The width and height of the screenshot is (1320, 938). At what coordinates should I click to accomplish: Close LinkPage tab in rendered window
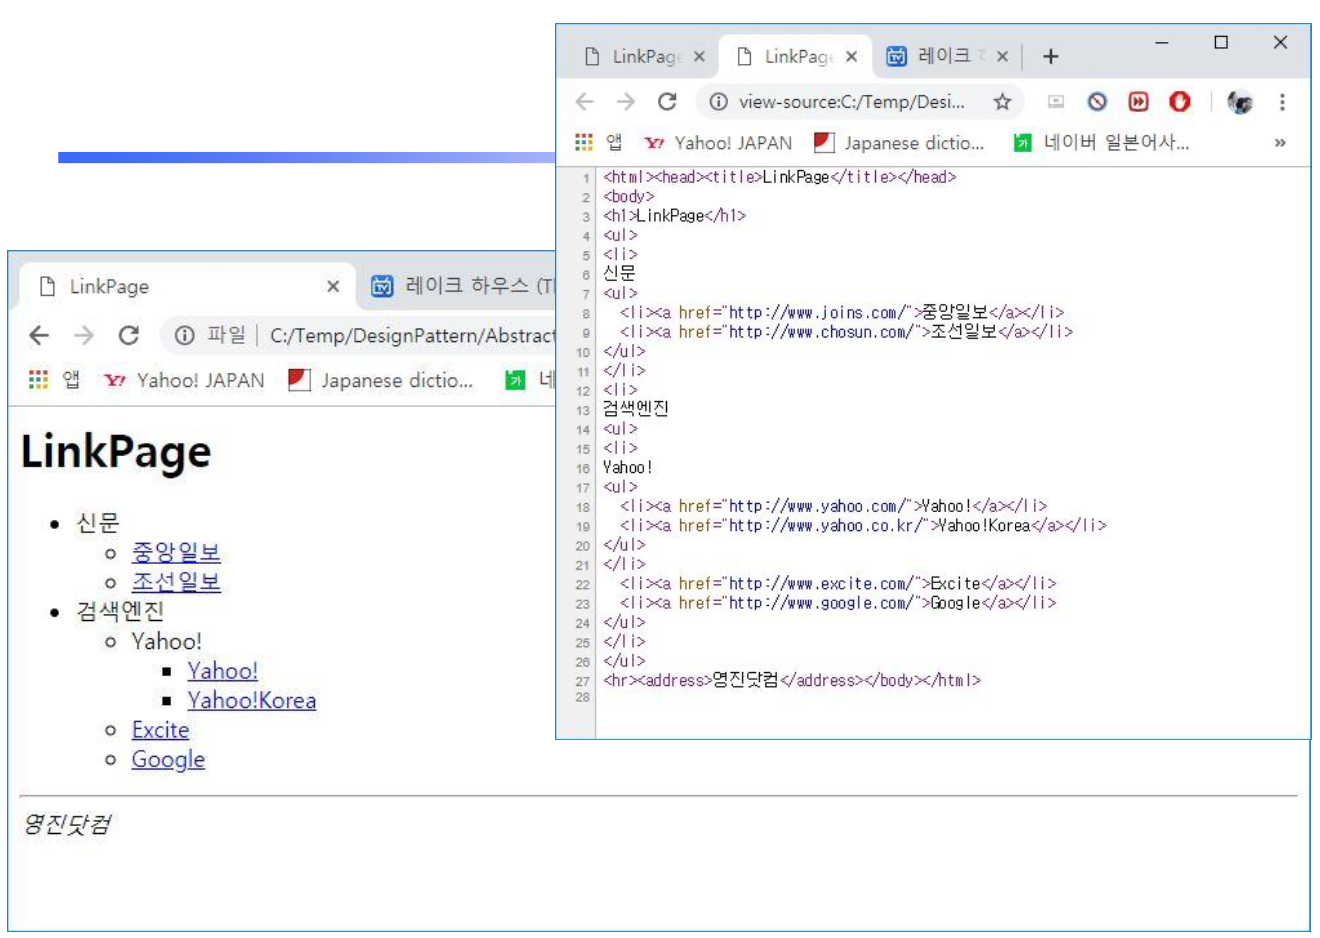pos(333,287)
